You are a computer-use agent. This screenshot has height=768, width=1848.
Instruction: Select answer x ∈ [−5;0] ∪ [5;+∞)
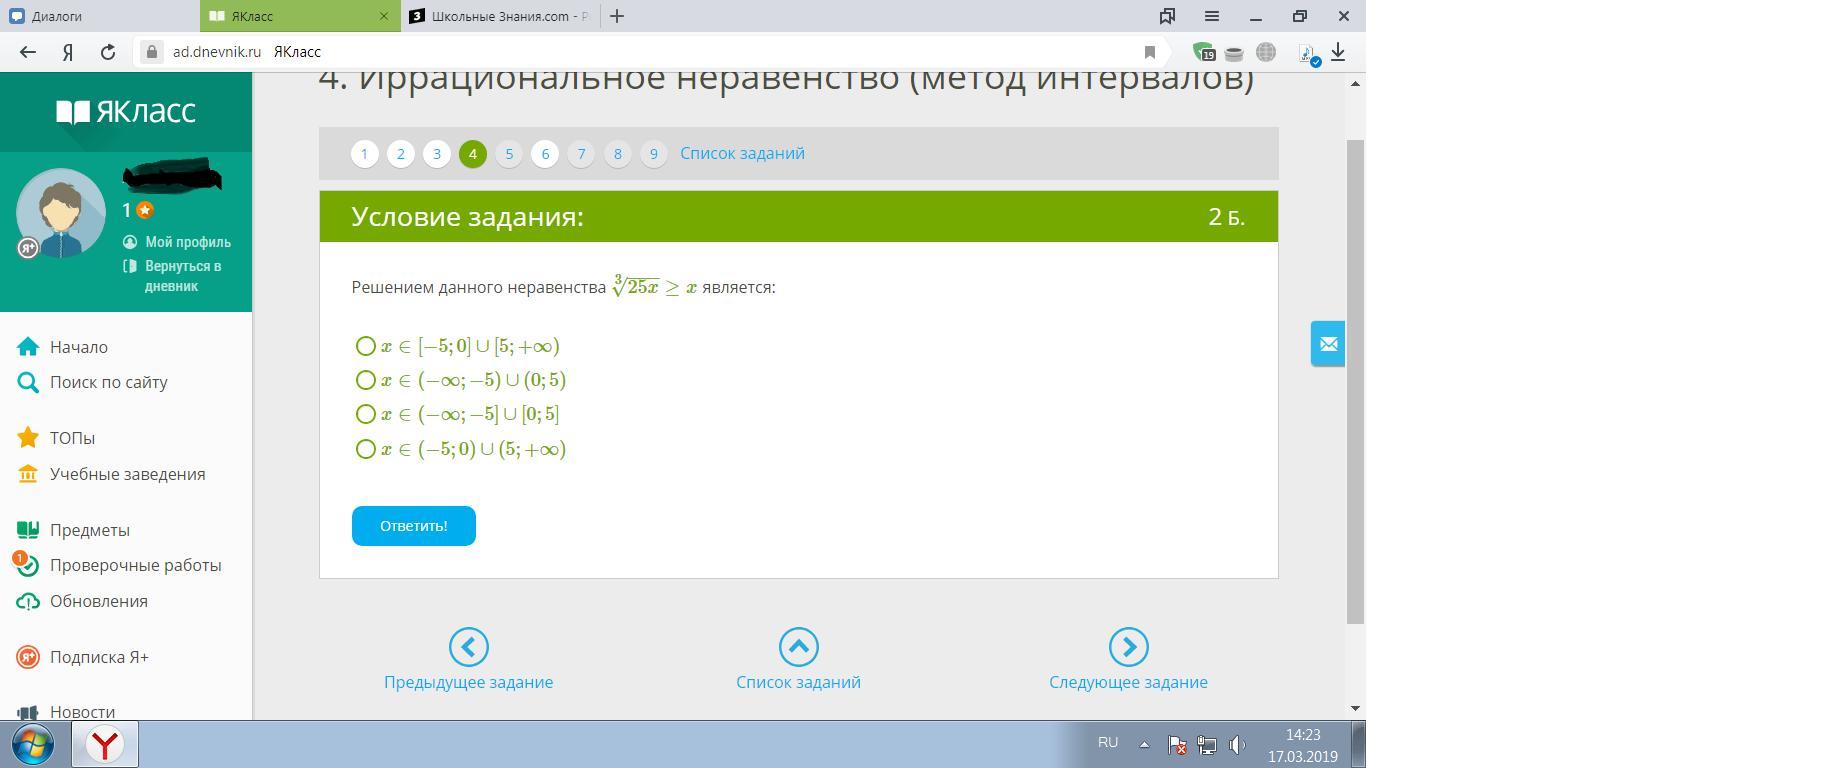point(366,346)
